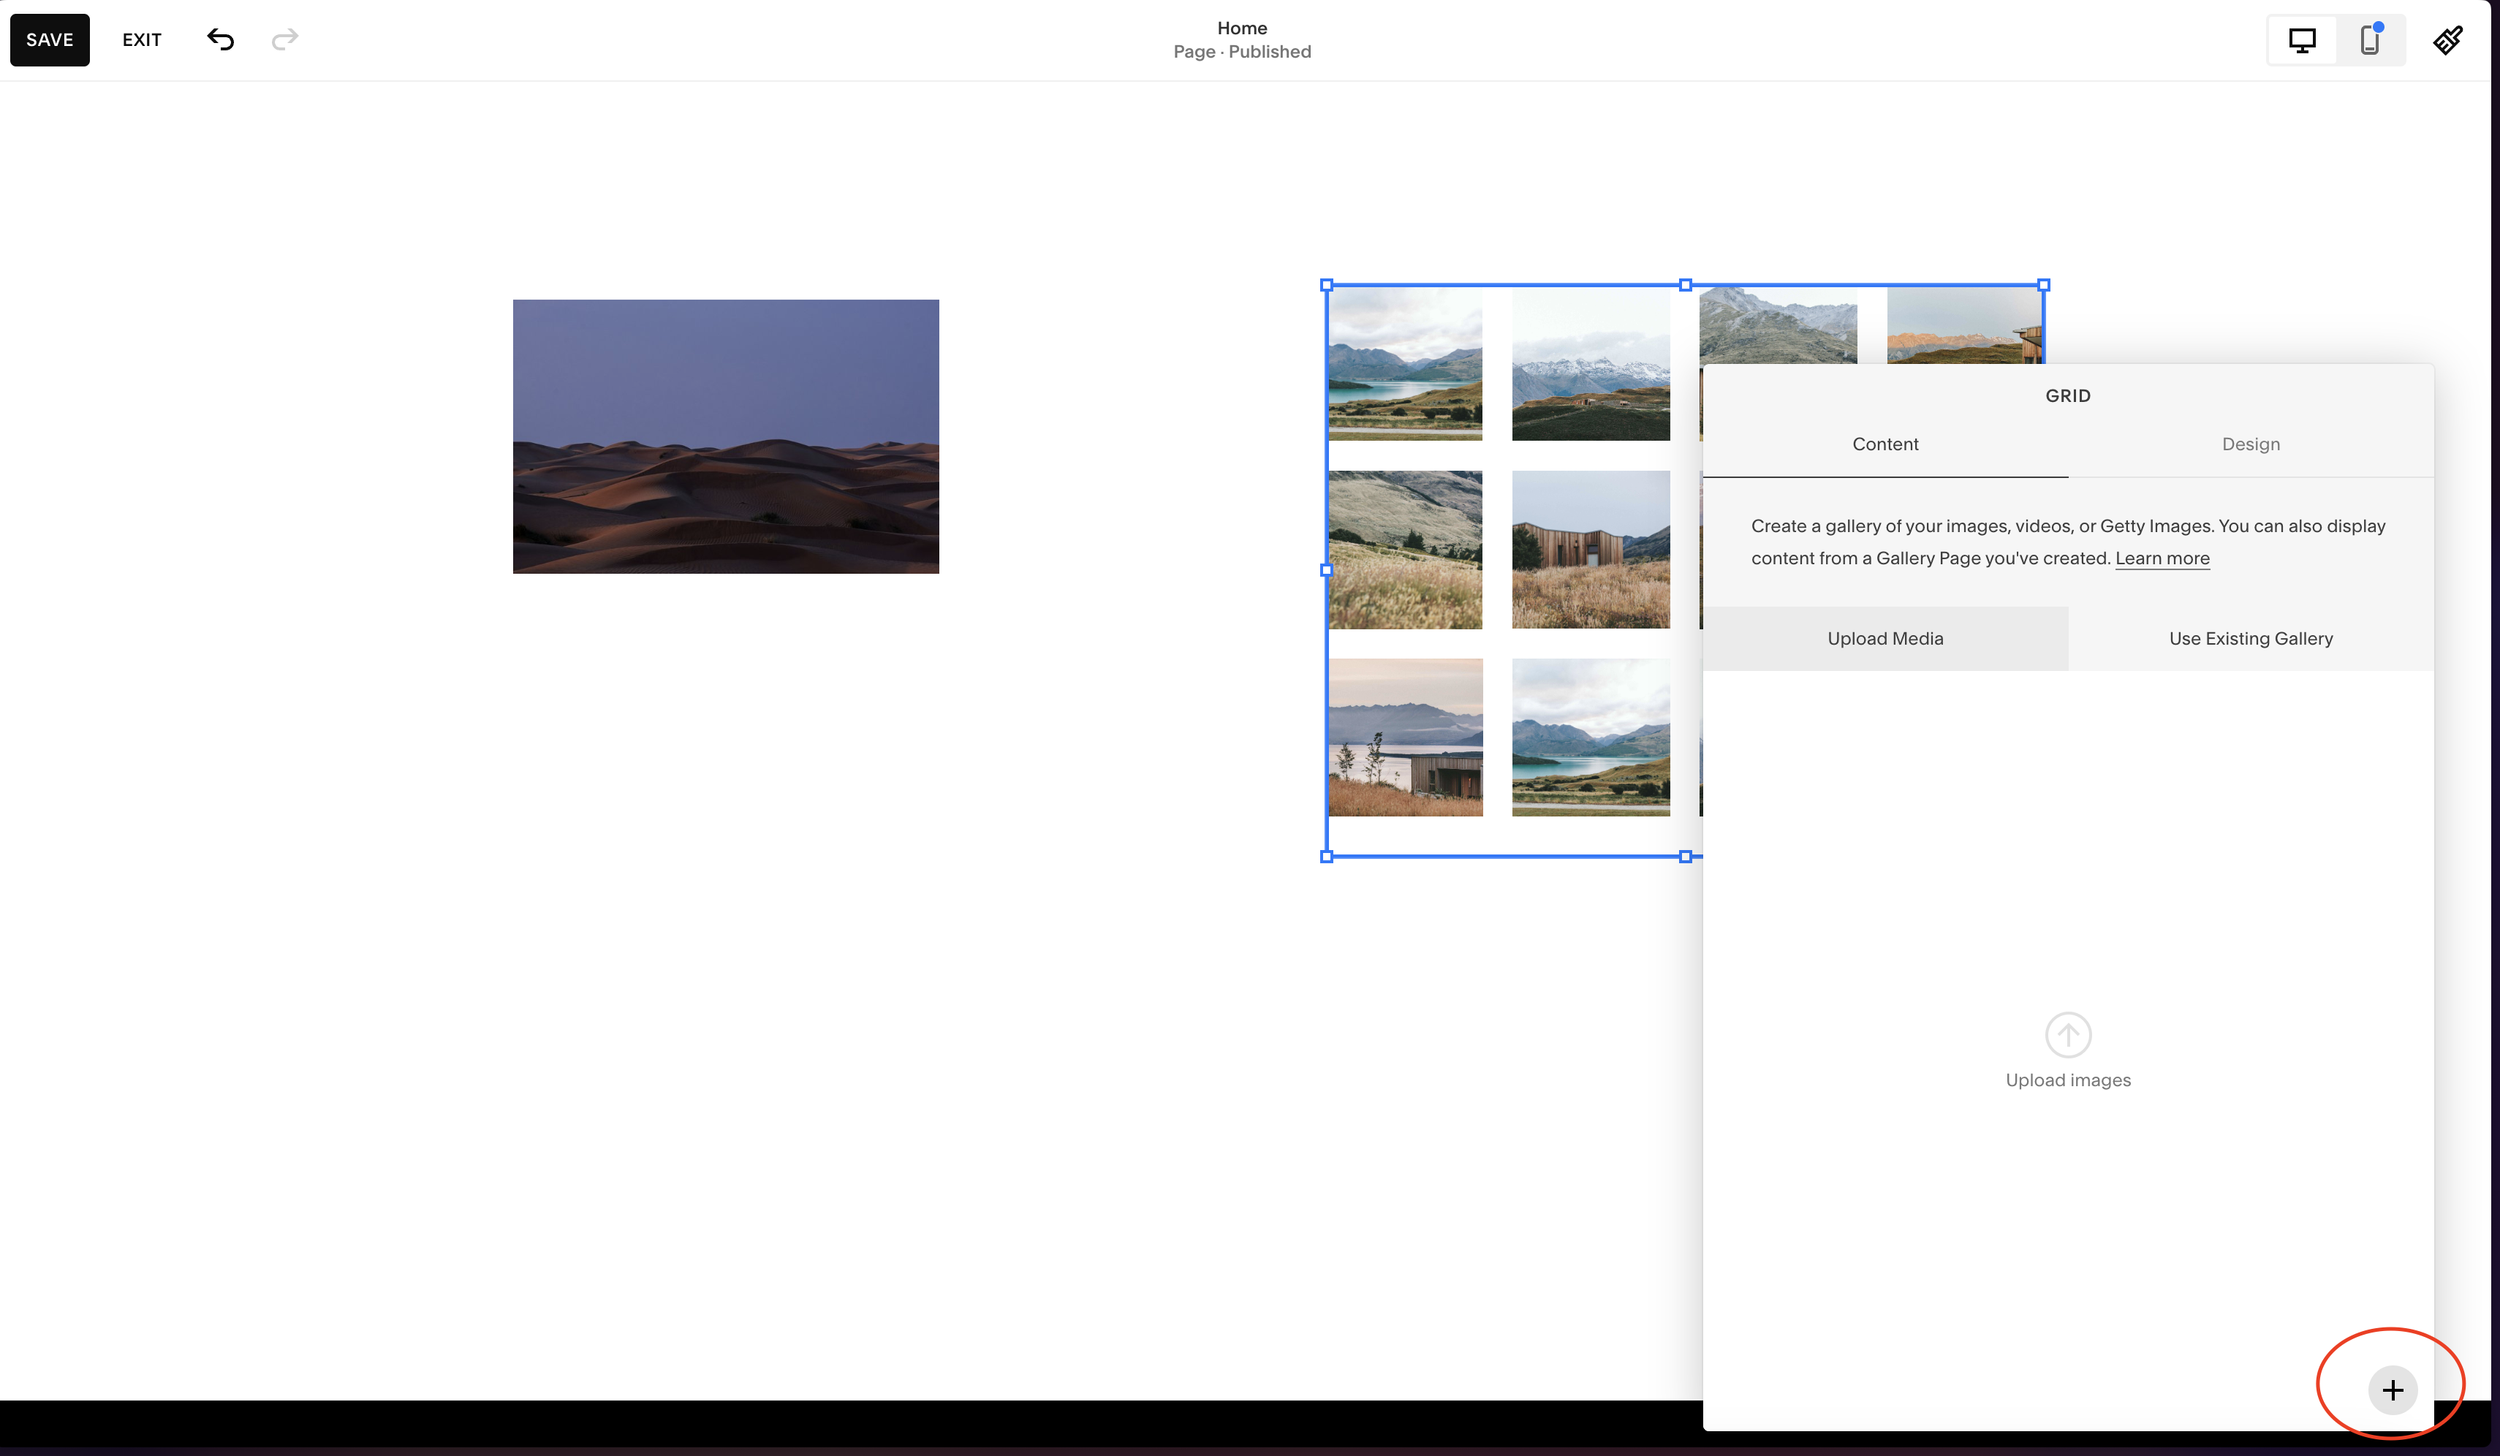Save the page changes
This screenshot has width=2500, height=1456.
click(50, 40)
